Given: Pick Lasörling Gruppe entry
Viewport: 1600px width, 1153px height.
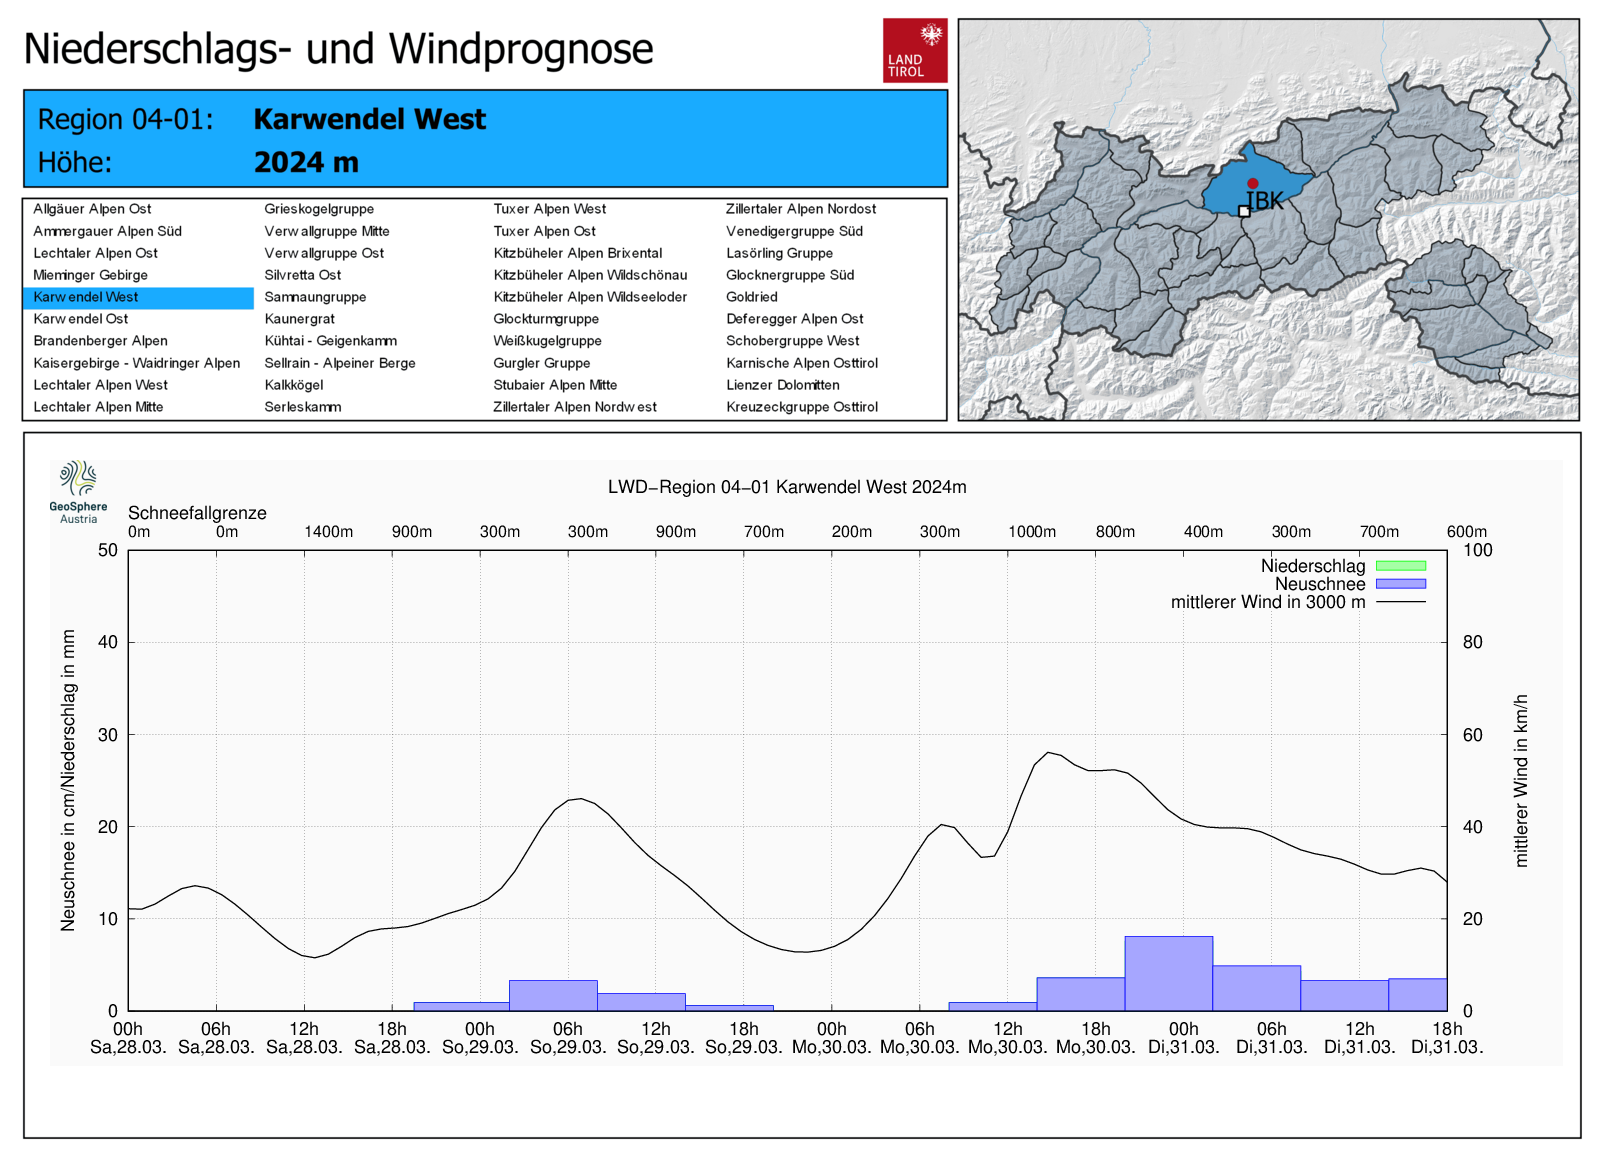Looking at the screenshot, I should click(779, 253).
